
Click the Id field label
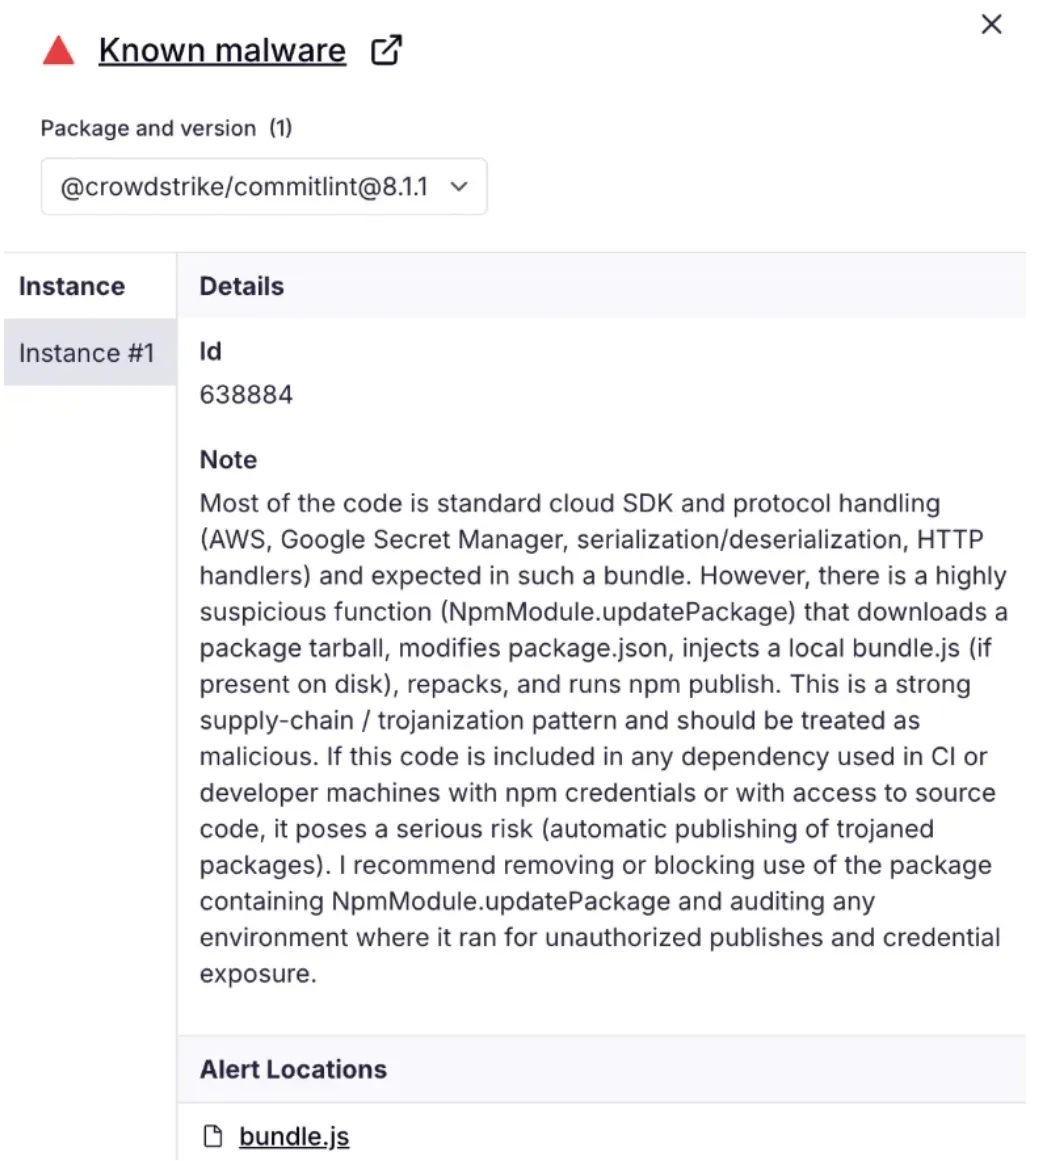[x=210, y=352]
